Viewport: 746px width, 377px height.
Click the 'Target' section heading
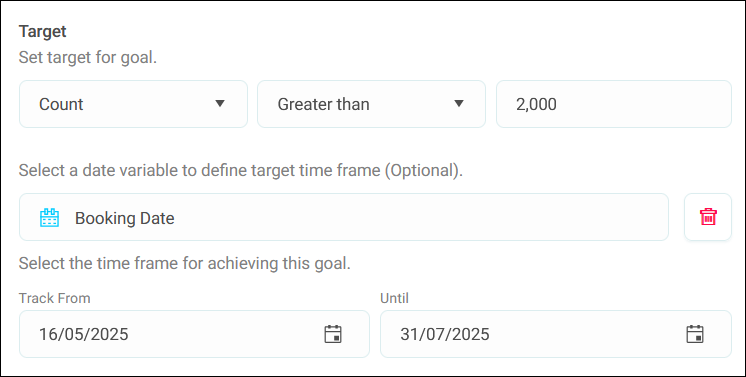pos(42,31)
